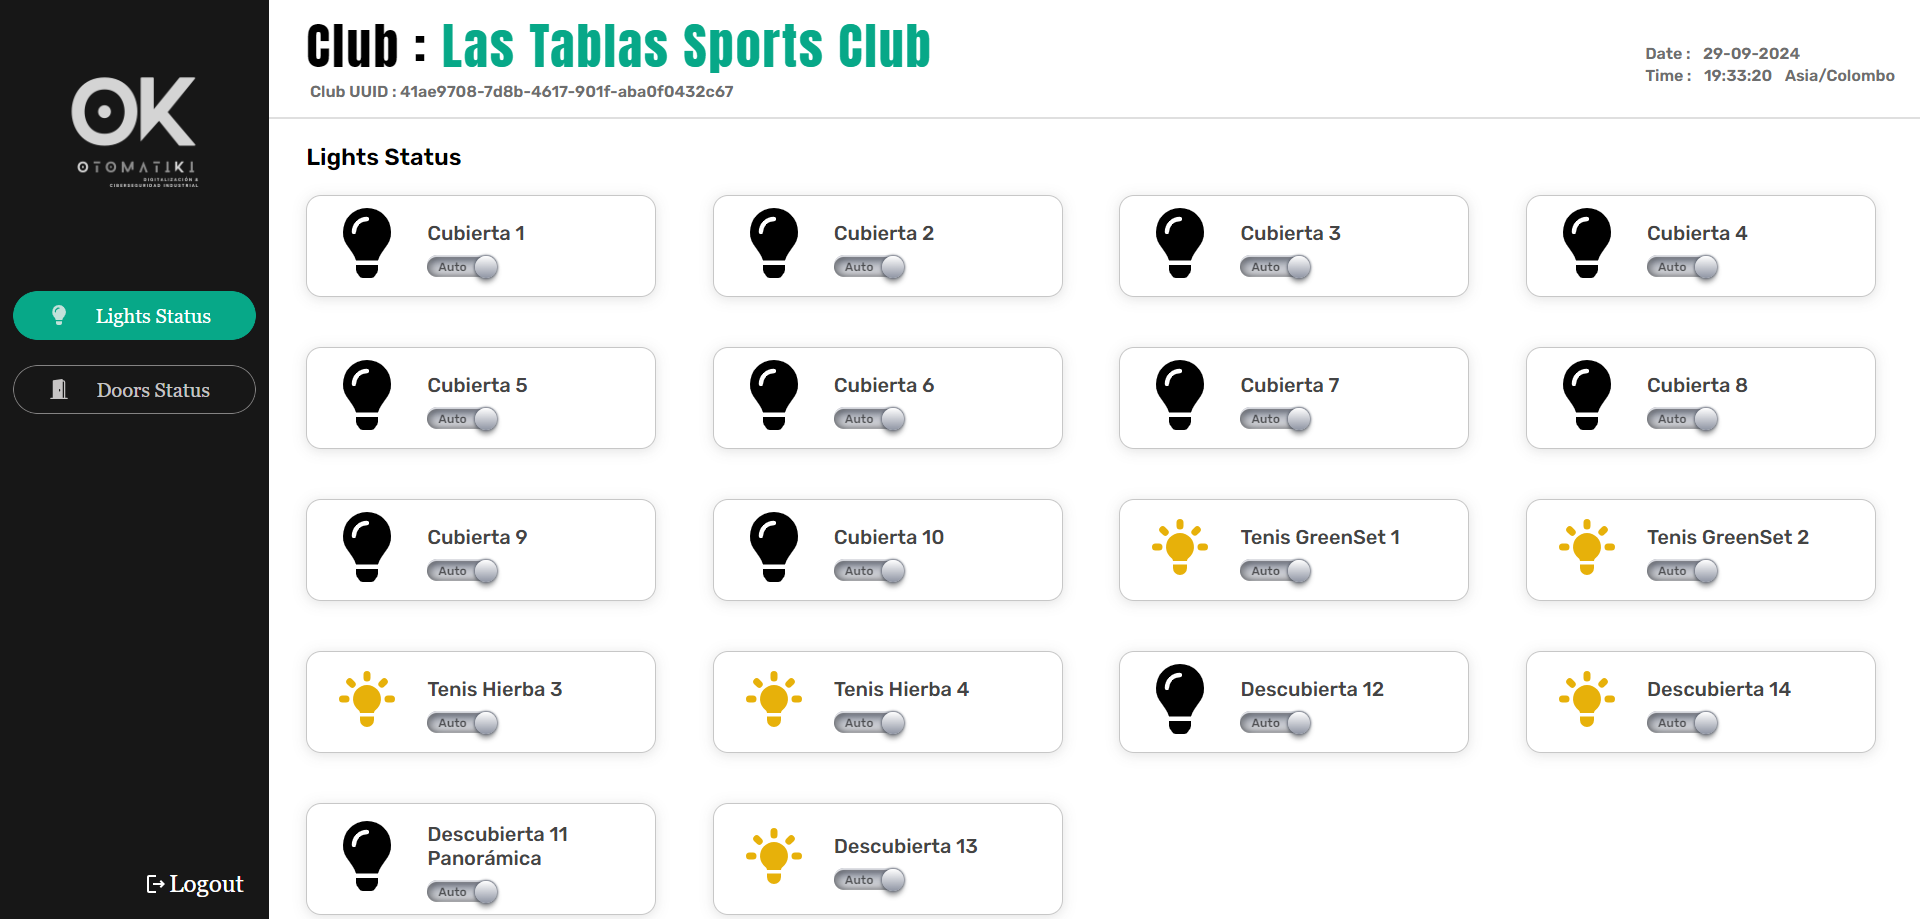Click the lit bulb for Descubierta 14
The height and width of the screenshot is (919, 1920).
(x=1587, y=699)
